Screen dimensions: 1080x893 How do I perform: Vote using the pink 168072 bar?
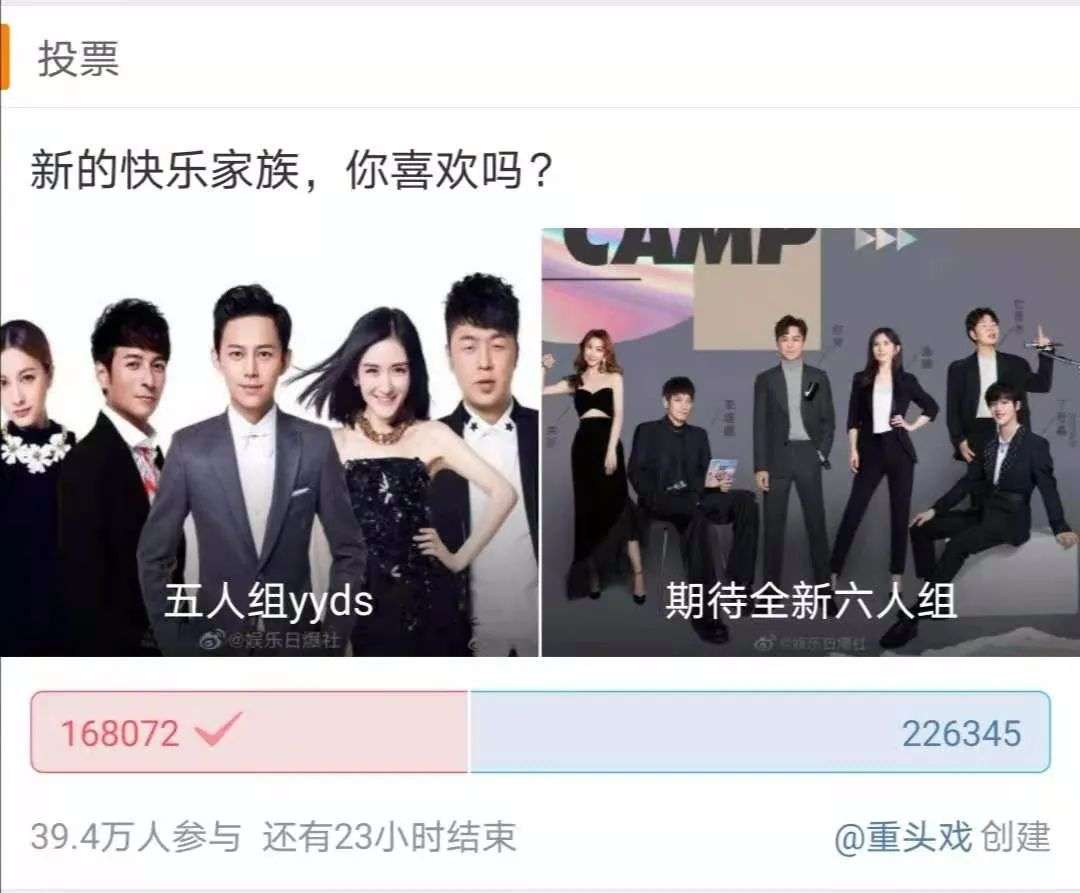click(249, 732)
